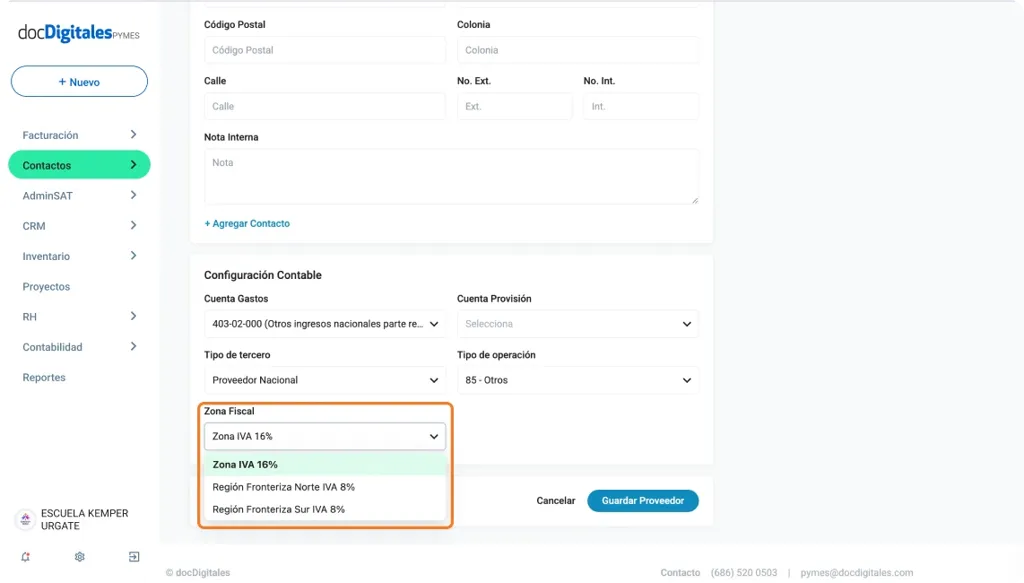Open the Tipo de operación dropdown
The height and width of the screenshot is (583, 1024).
[577, 380]
